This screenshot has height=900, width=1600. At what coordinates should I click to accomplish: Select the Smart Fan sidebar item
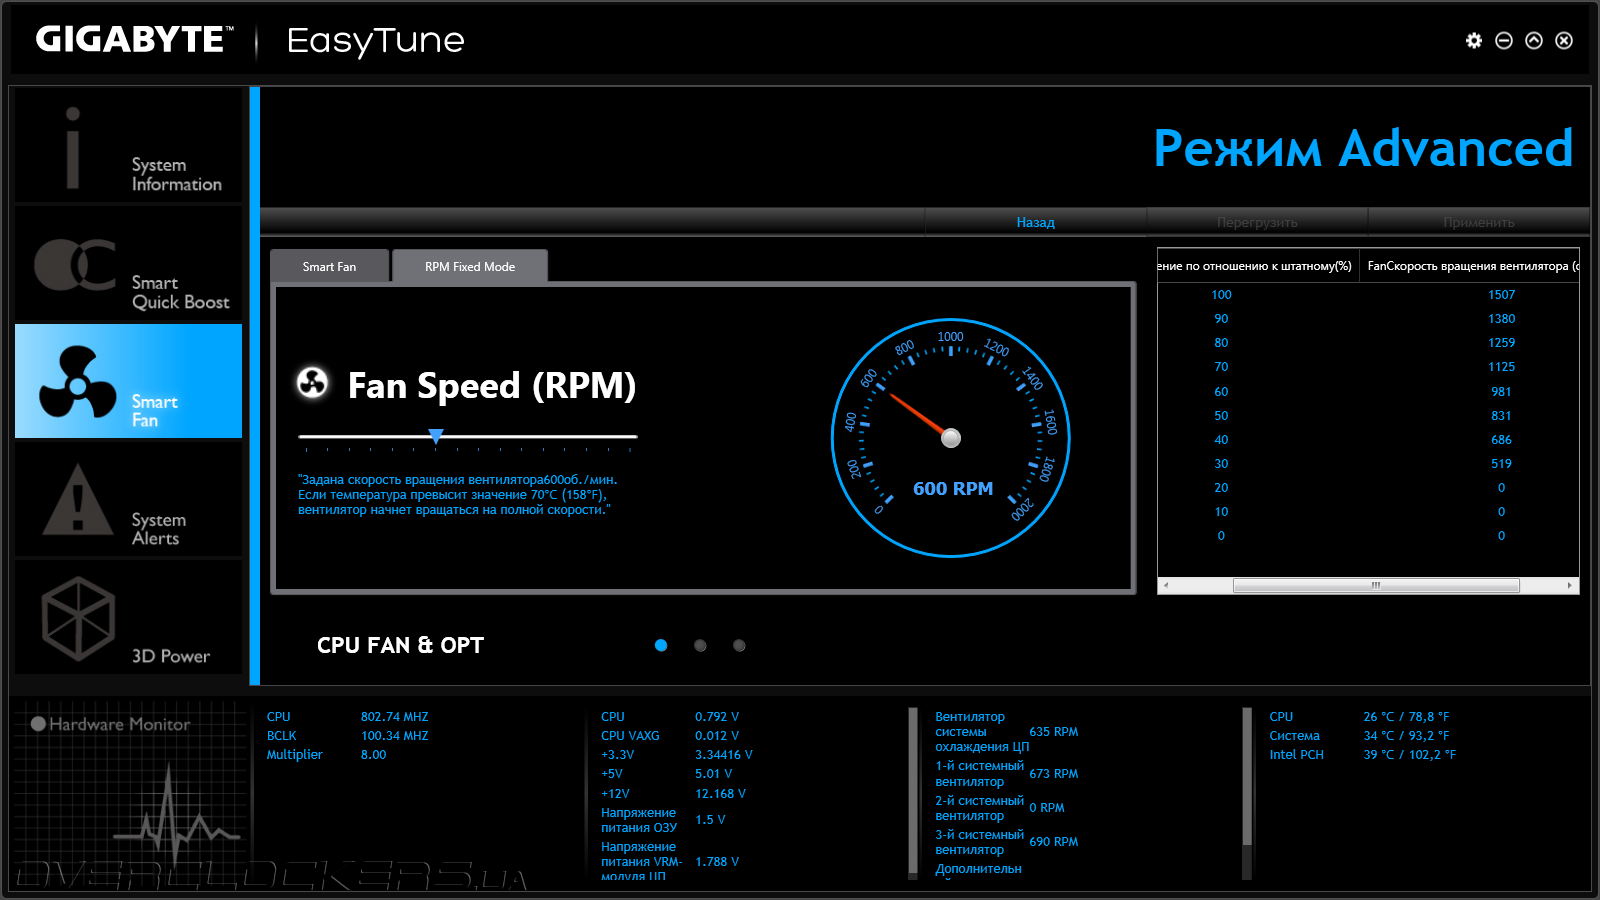point(128,381)
